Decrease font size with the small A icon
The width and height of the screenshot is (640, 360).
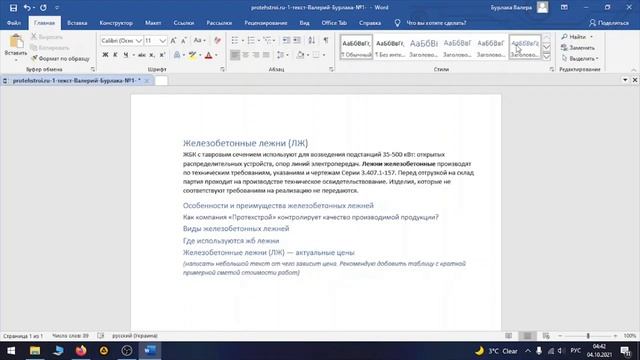(184, 40)
